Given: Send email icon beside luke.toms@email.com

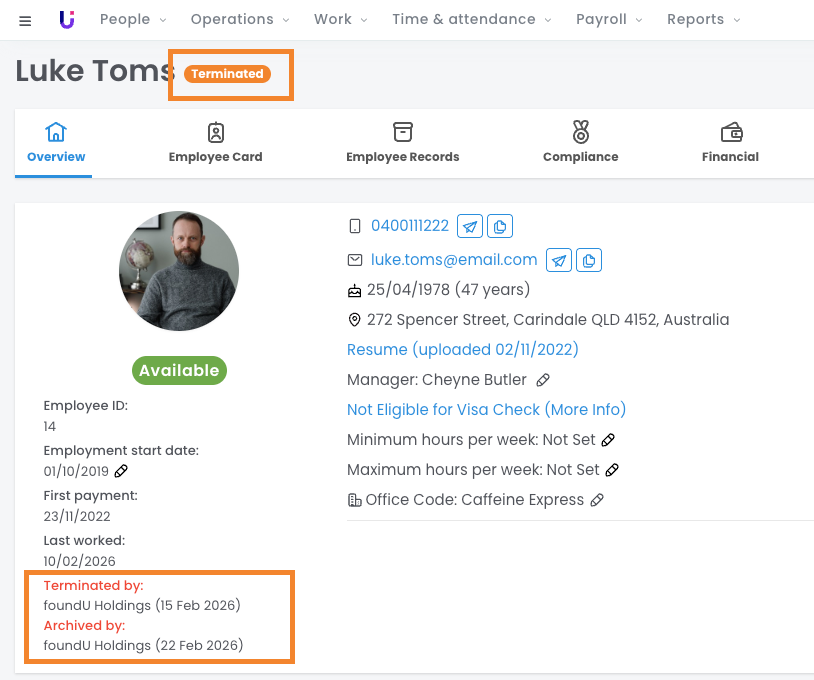Looking at the screenshot, I should (559, 261).
